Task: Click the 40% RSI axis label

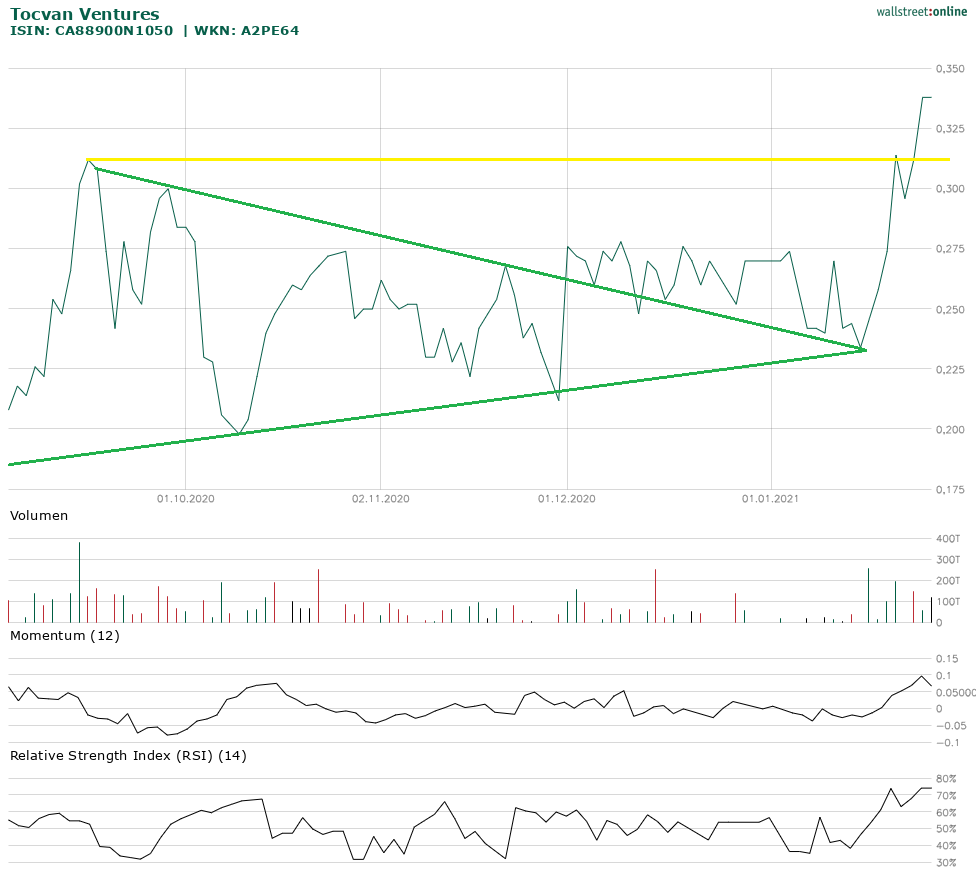Action: [x=946, y=846]
